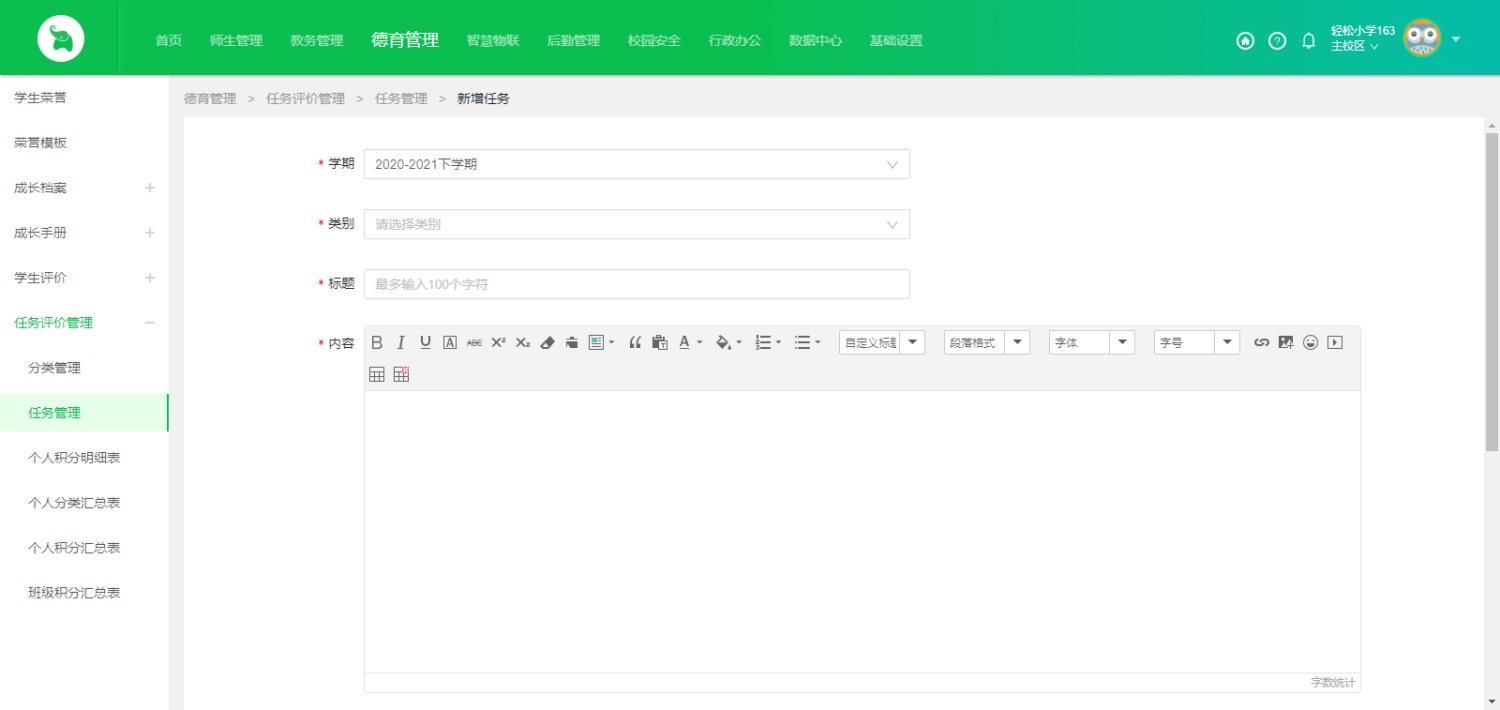Open notifications bell icon
This screenshot has height=710, width=1500.
(1308, 41)
